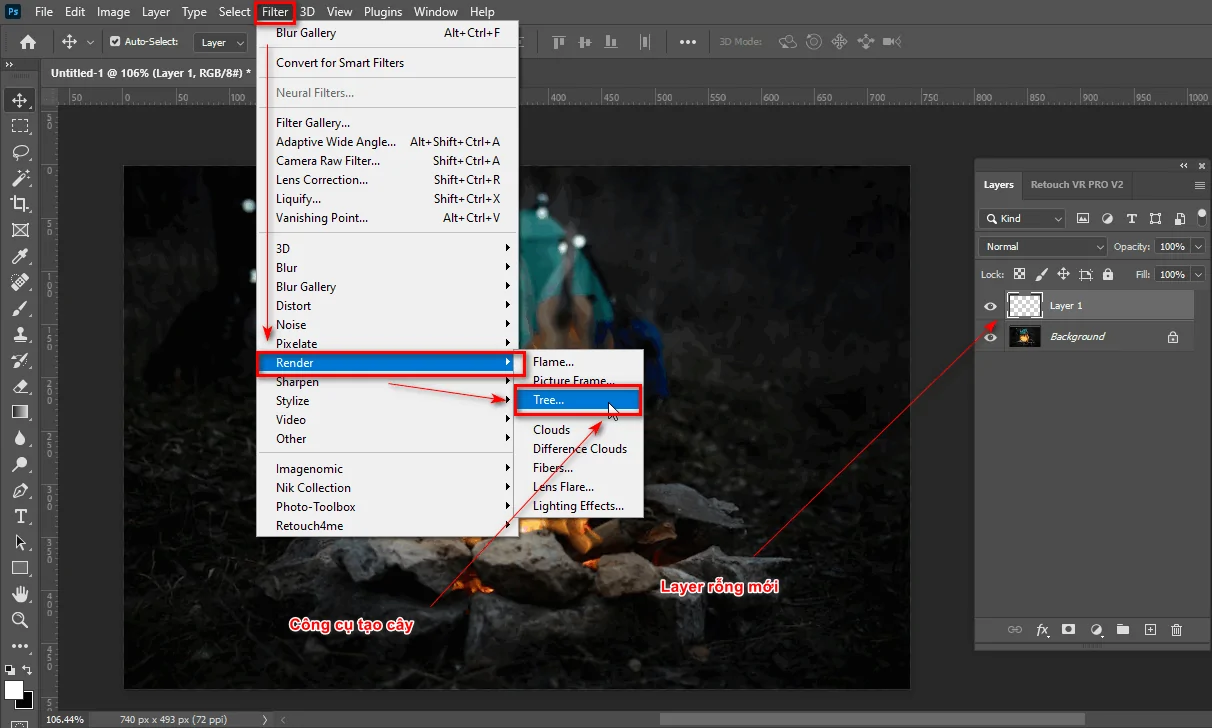The height and width of the screenshot is (728, 1212).
Task: Open the Kind filter dropdown
Action: tap(1021, 218)
